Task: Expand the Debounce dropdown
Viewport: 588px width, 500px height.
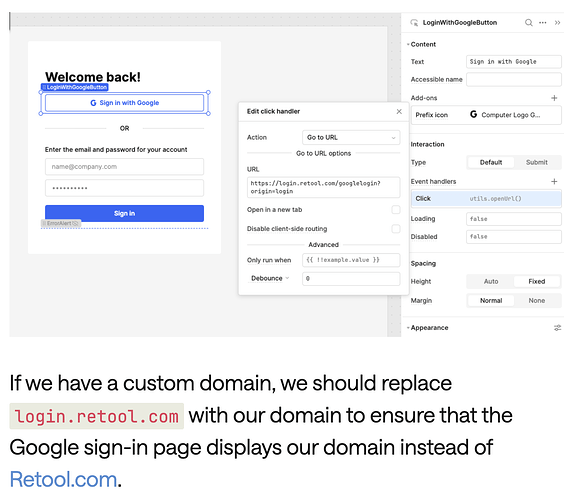Action: (x=270, y=278)
